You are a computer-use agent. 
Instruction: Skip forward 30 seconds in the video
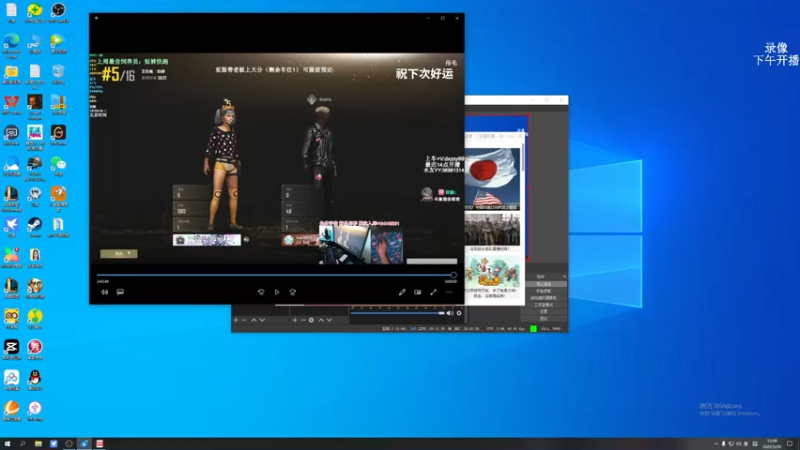pos(293,292)
